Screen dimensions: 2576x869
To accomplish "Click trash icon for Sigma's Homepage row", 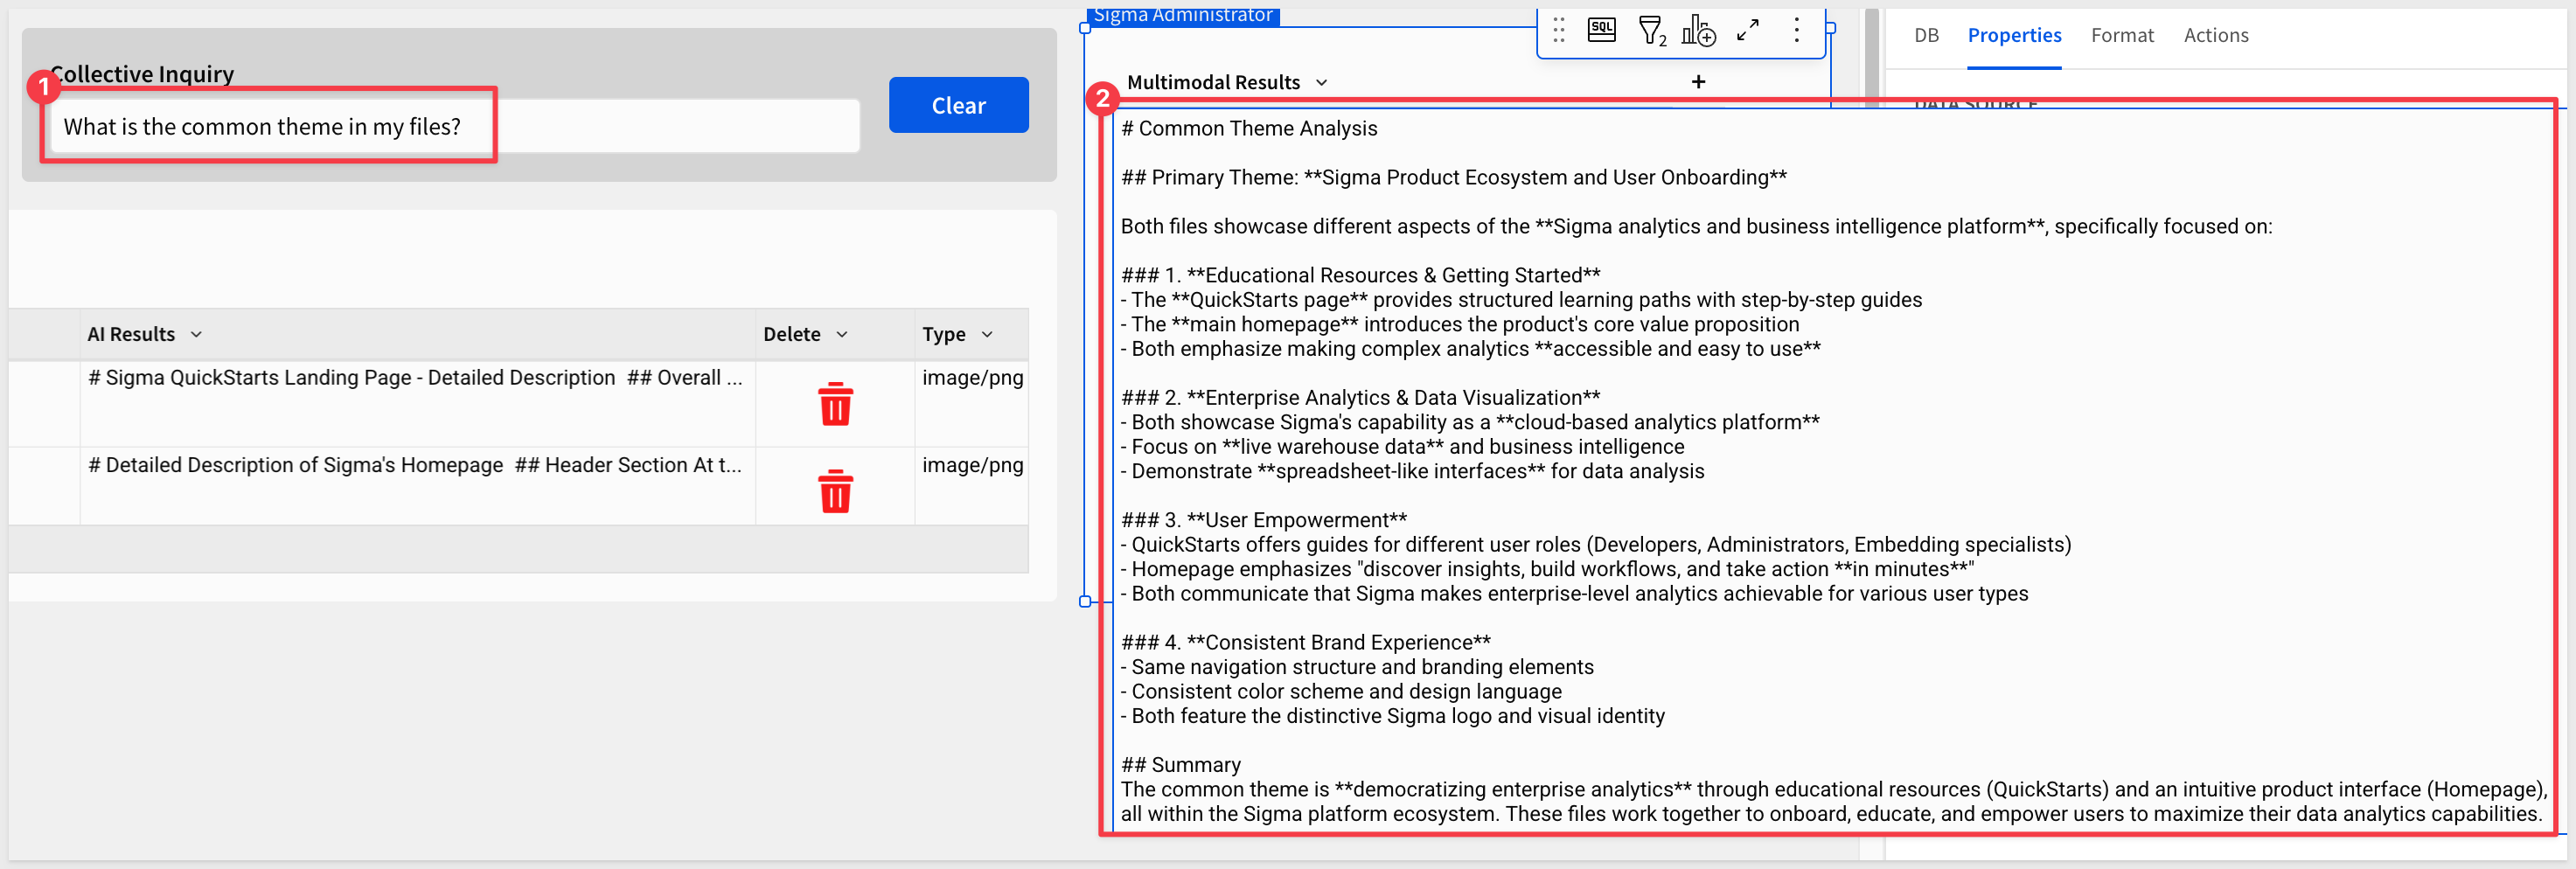I will click(x=835, y=491).
